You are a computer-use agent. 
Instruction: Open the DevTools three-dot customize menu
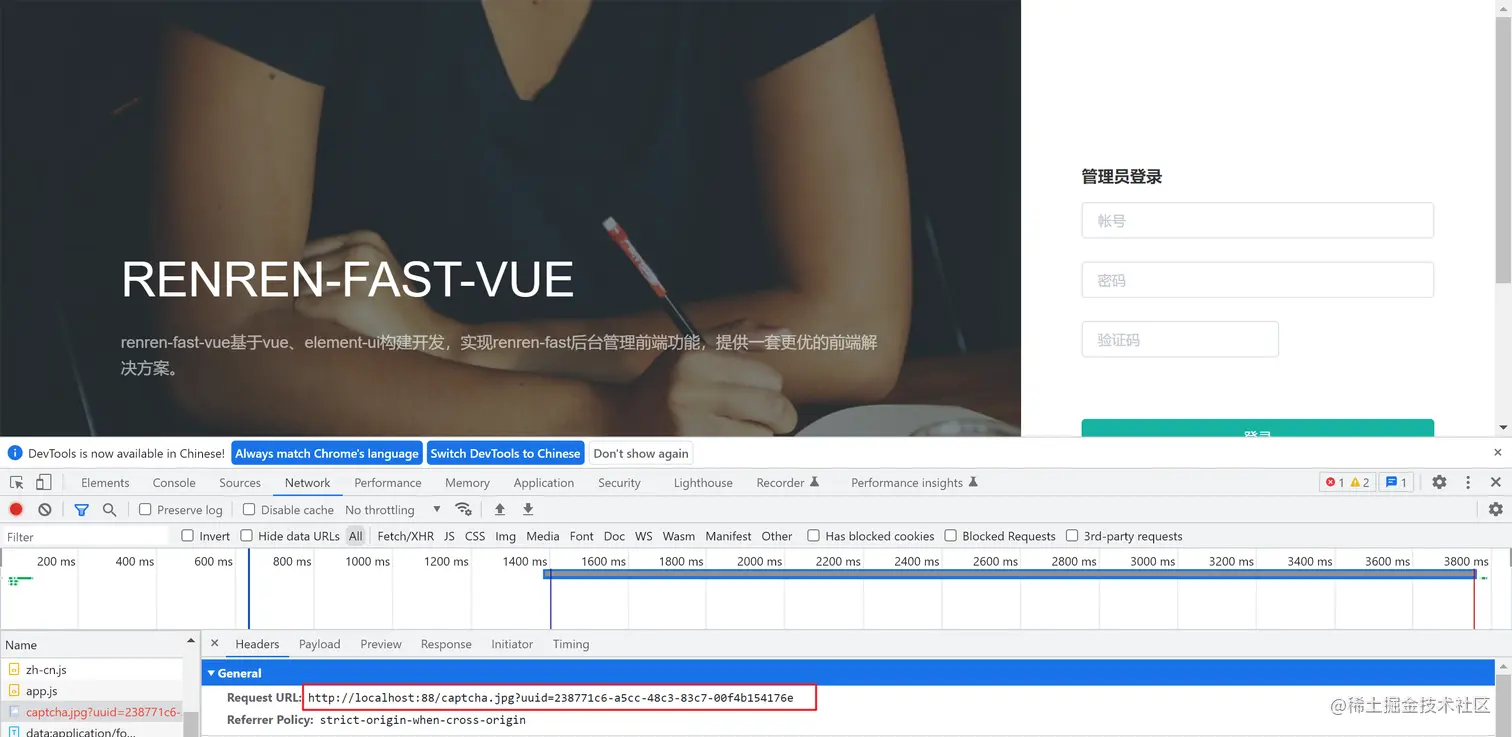tap(1468, 482)
